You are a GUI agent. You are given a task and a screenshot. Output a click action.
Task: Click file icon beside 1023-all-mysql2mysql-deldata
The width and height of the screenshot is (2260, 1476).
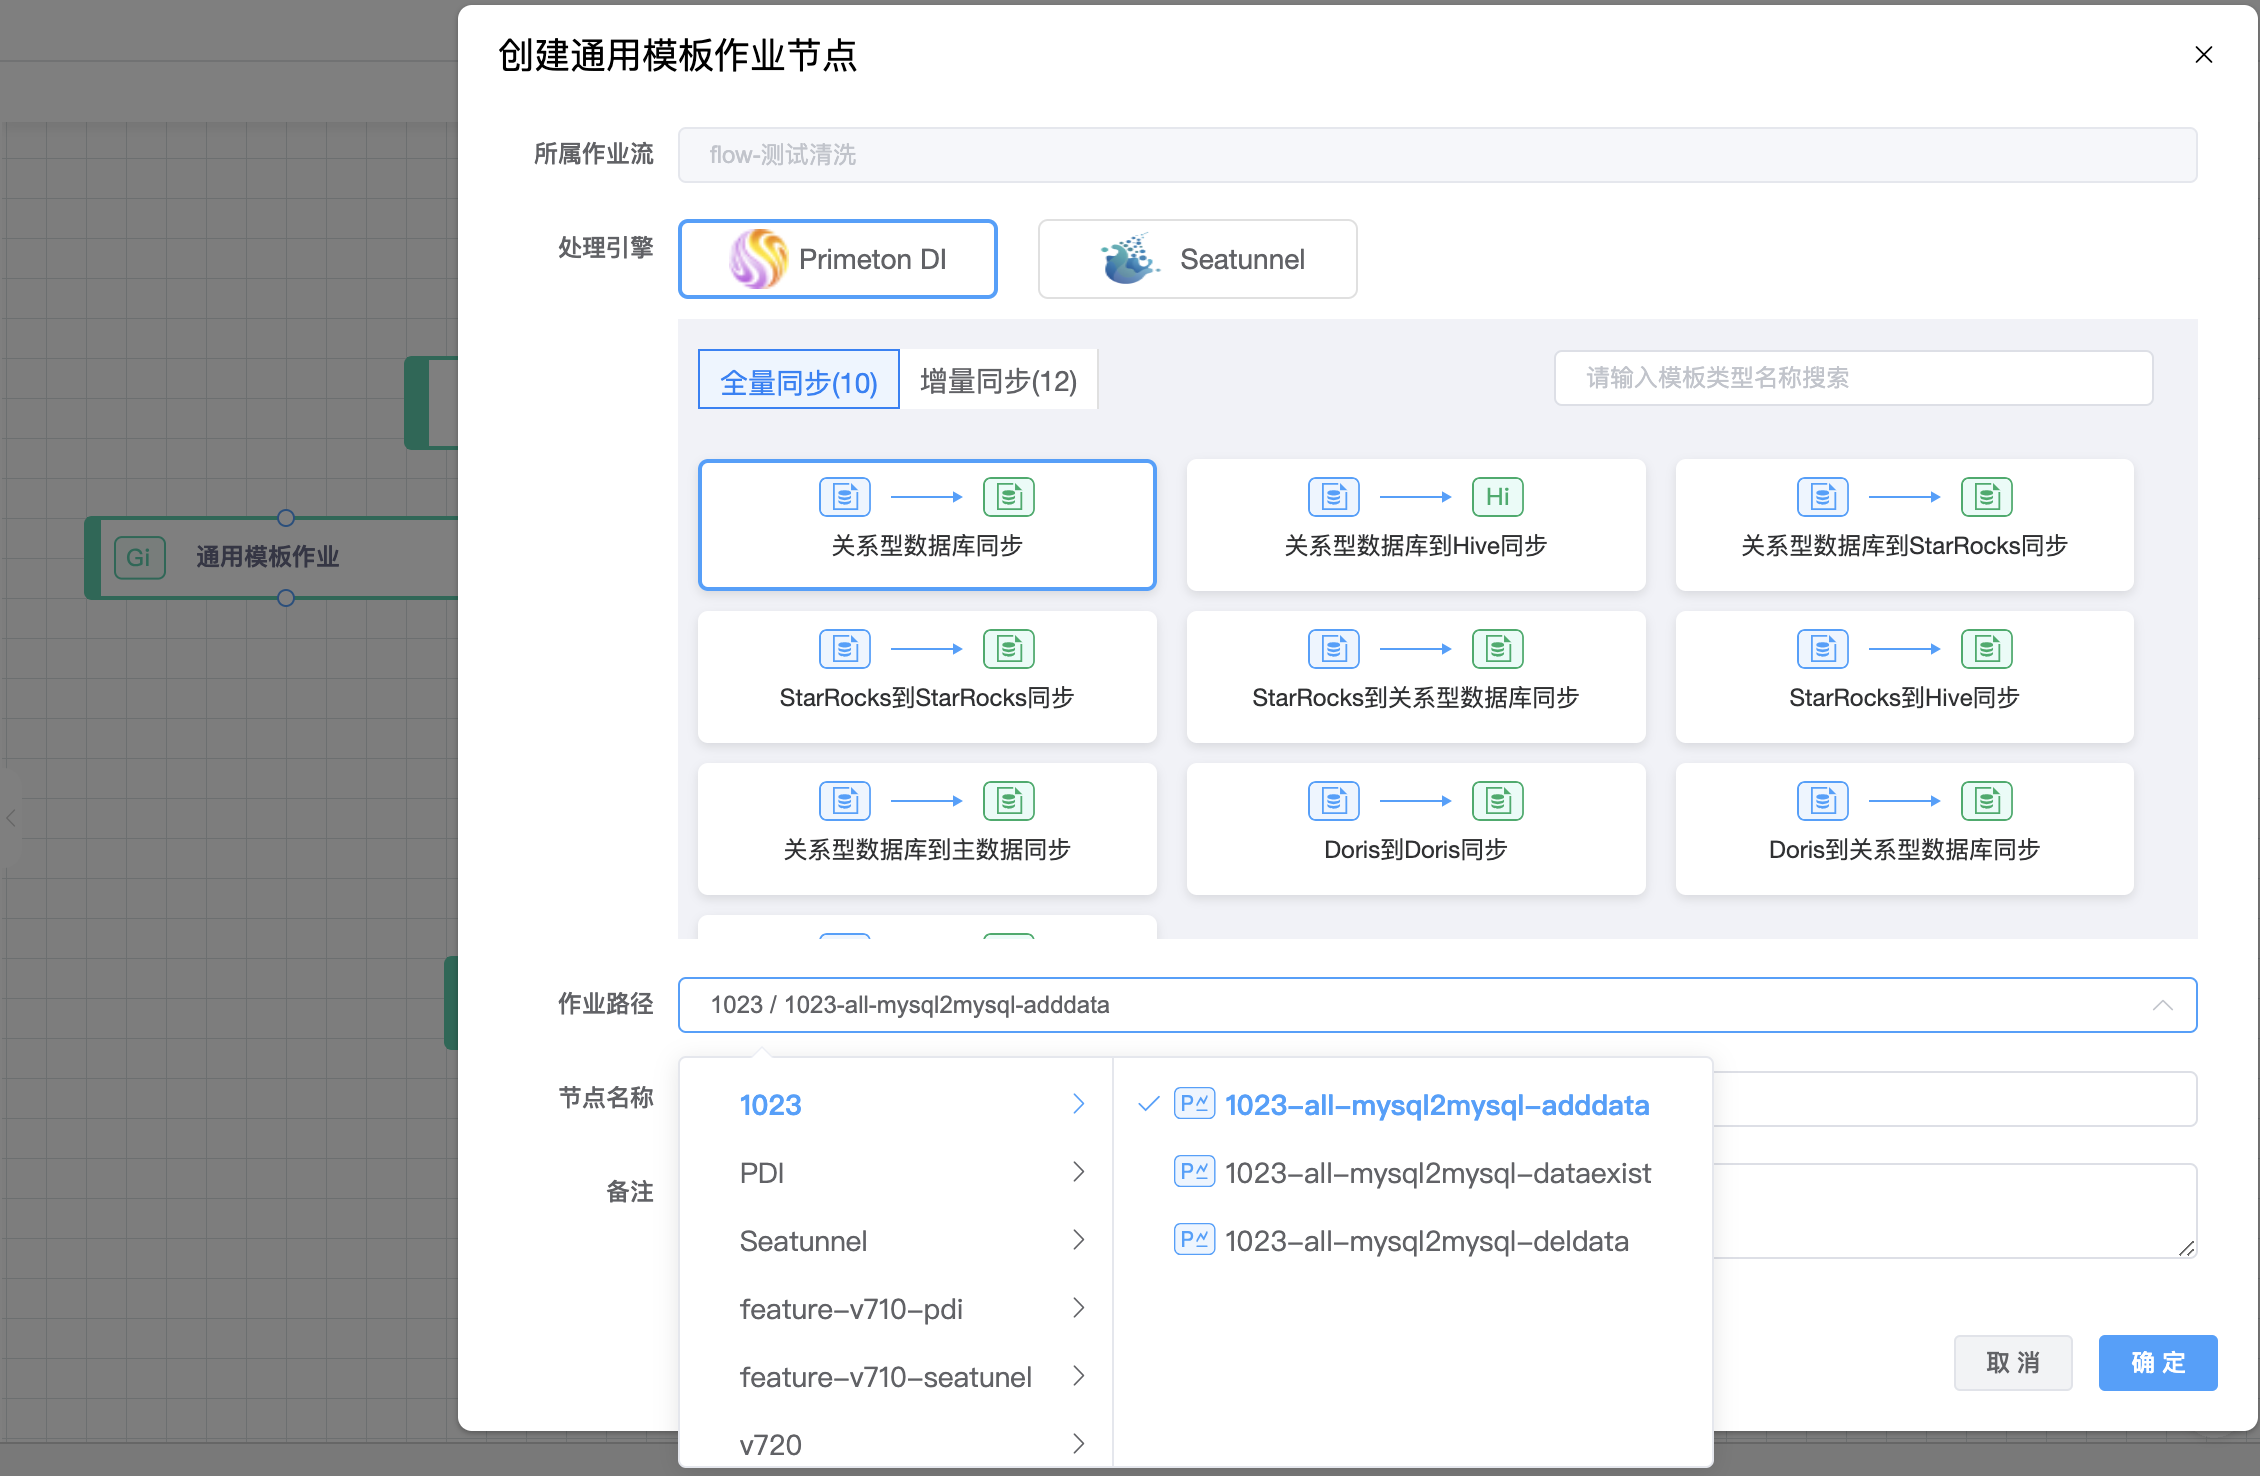tap(1194, 1240)
